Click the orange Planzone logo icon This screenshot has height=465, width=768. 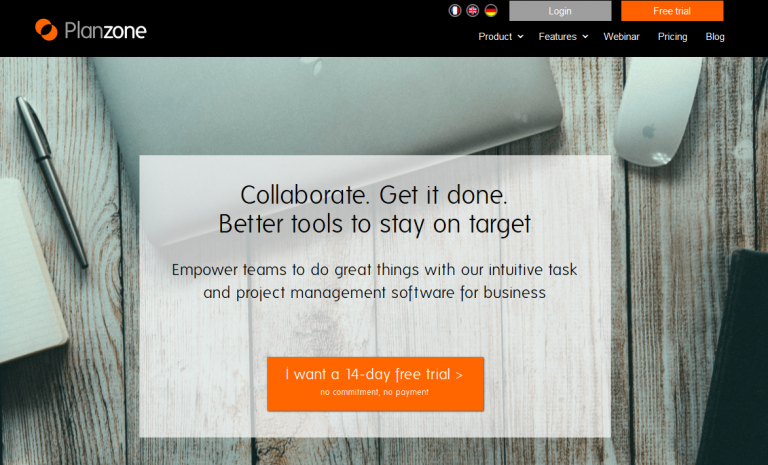(x=46, y=30)
